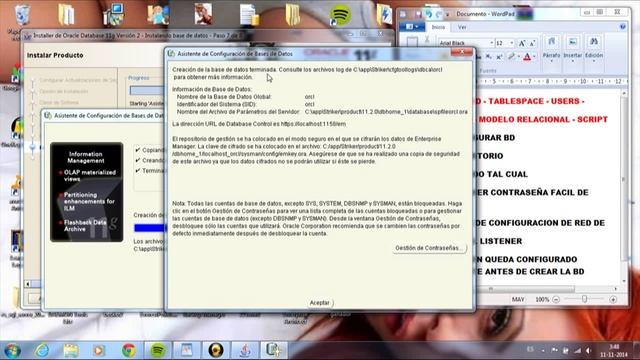Click the taskbar clock showing 11-11-2014

click(613, 351)
